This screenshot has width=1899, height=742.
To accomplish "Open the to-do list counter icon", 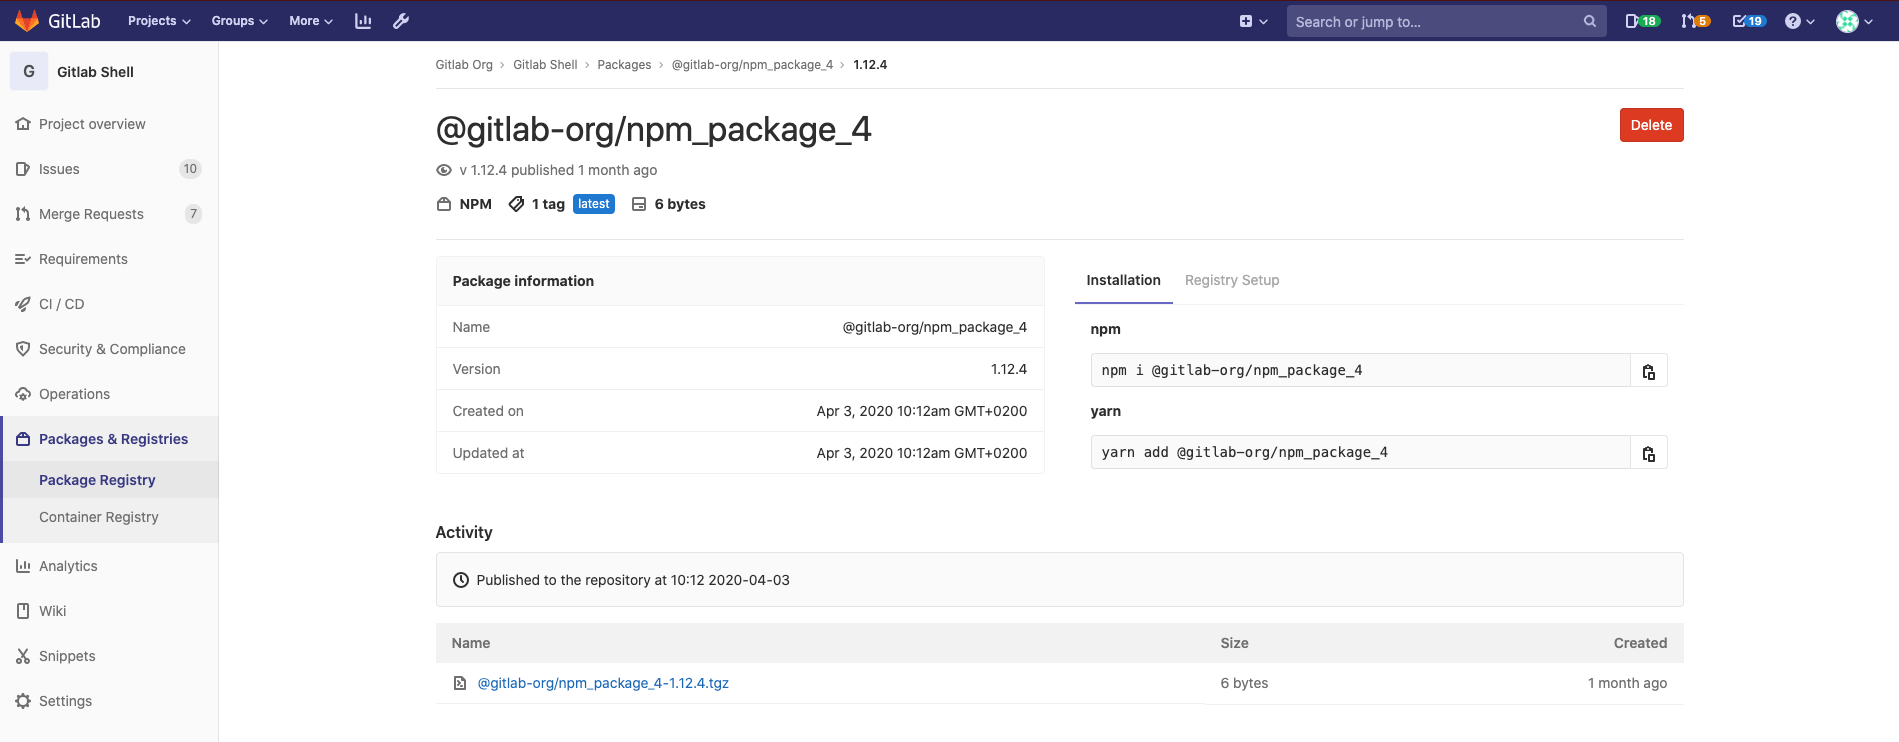I will pos(1748,21).
